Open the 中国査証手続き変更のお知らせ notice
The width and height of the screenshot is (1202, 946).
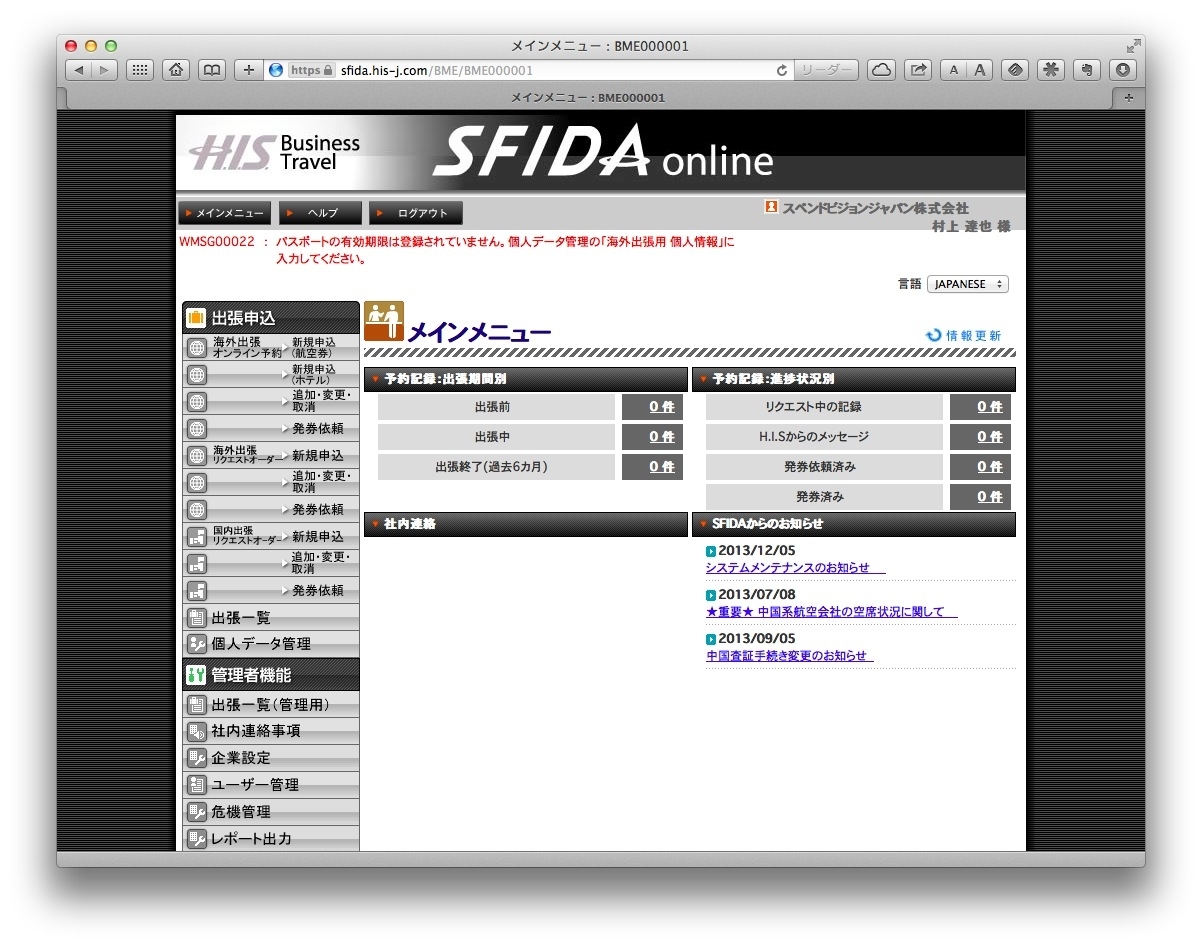coord(789,656)
